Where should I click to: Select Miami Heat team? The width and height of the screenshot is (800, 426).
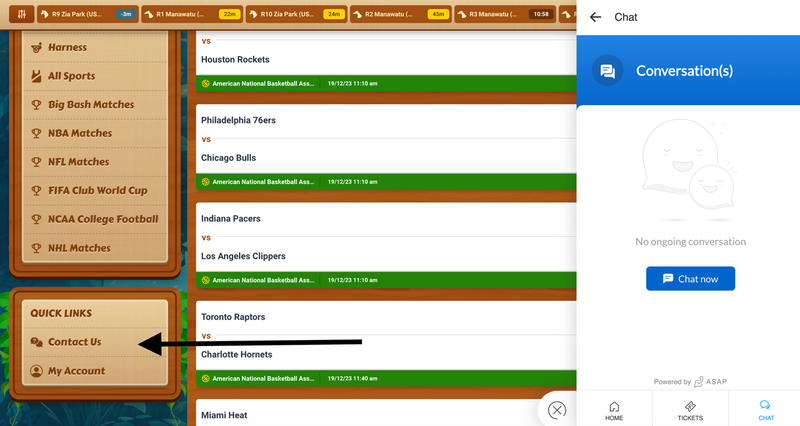coord(224,415)
